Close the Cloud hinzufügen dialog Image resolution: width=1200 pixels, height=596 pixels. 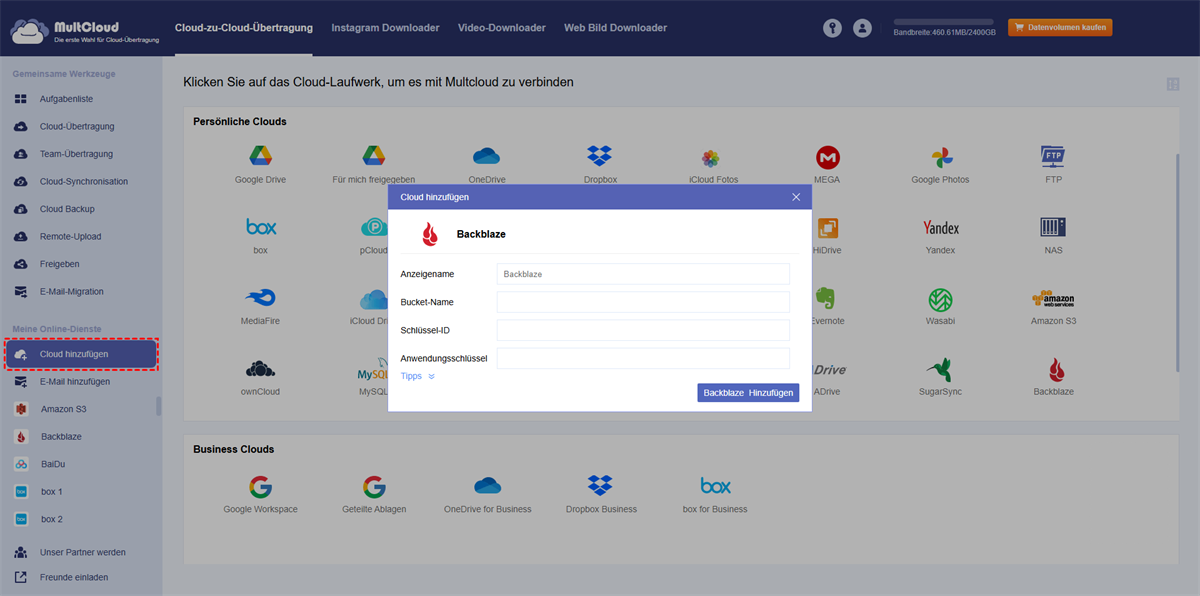[x=796, y=197]
